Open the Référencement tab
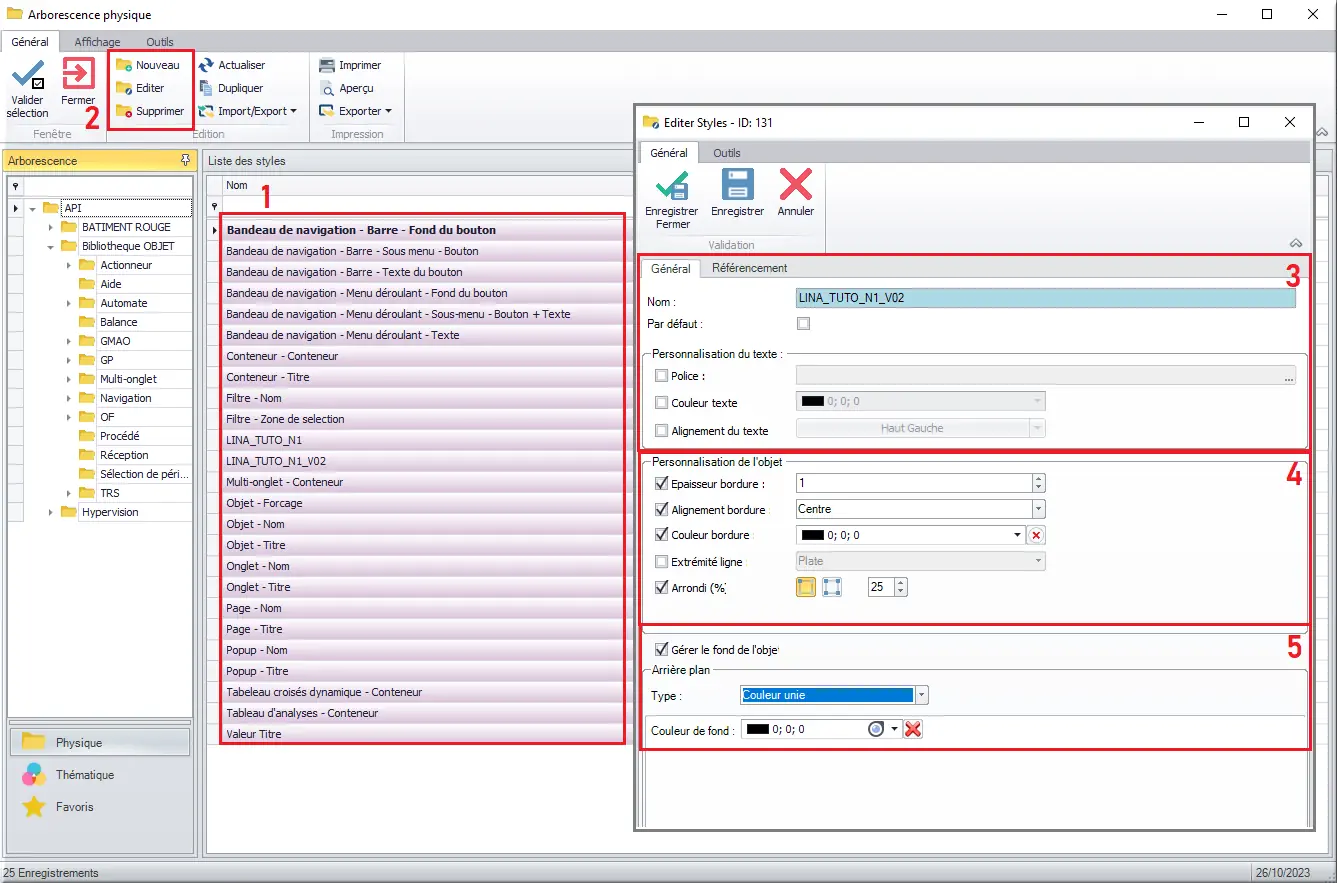Viewport: 1337px width, 883px height. 749,268
